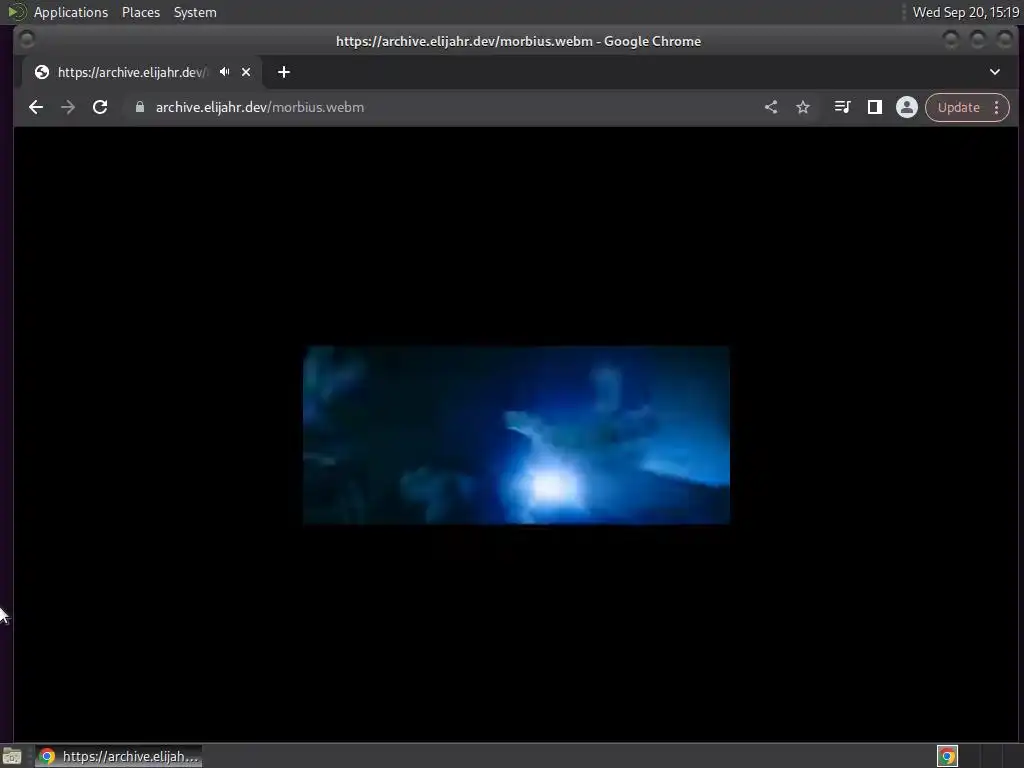Click the clock showing Wed Sep 20

[x=965, y=12]
